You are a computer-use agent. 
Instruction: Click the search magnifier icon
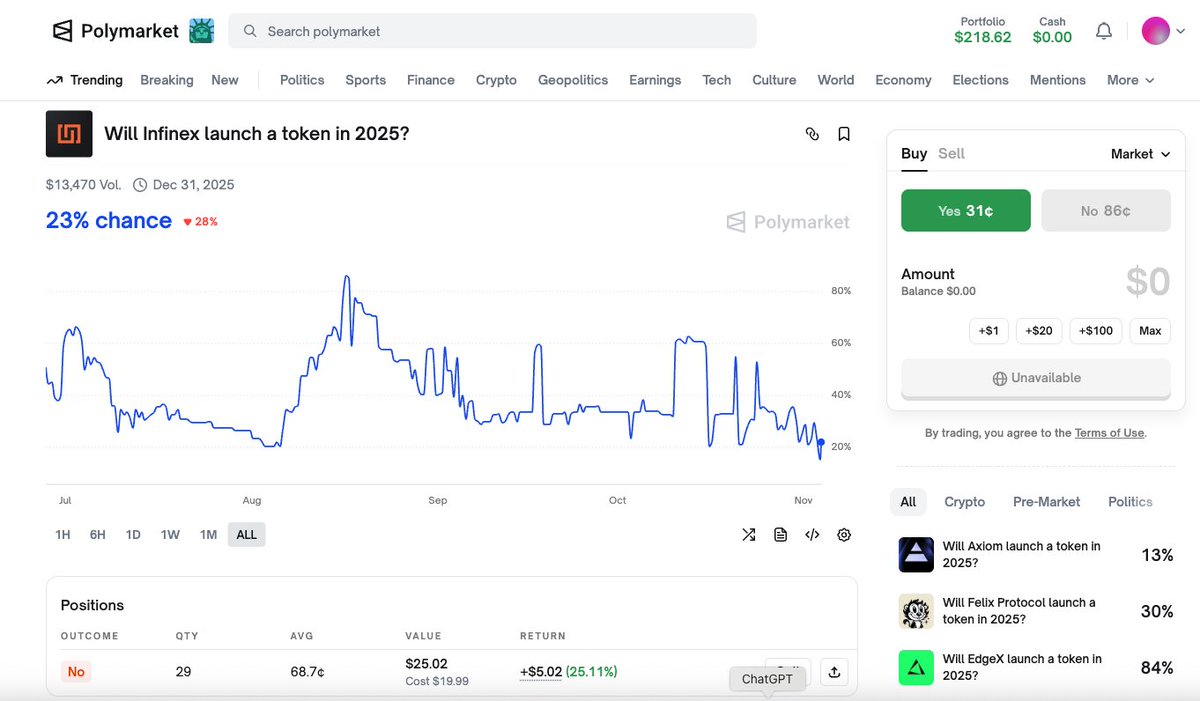(x=250, y=31)
